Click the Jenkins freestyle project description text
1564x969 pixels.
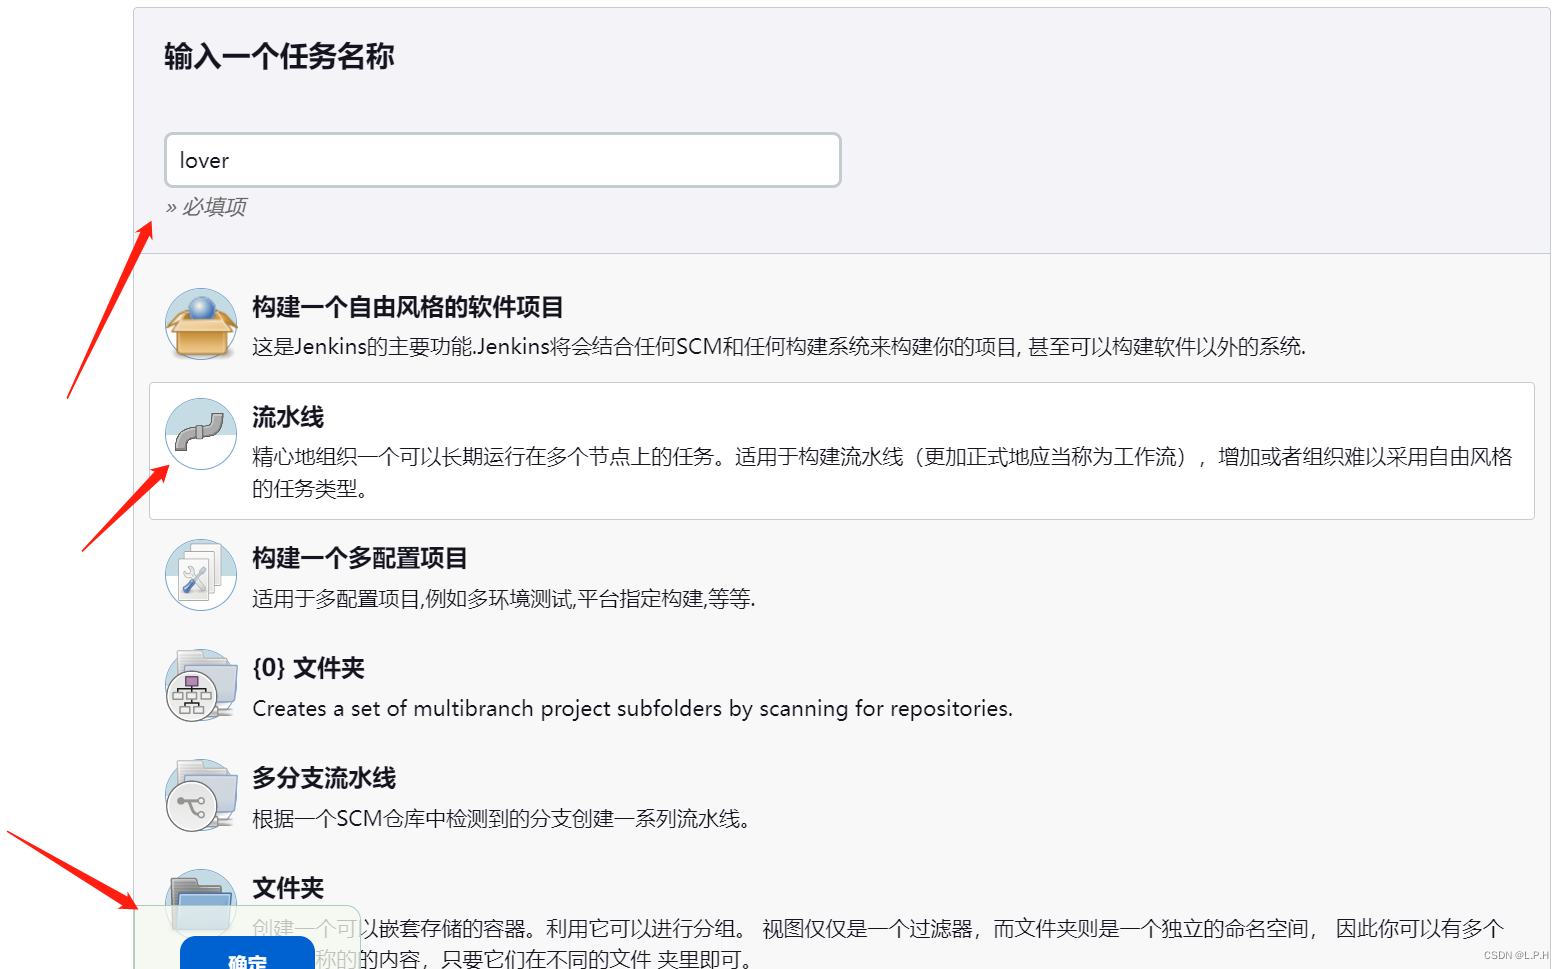click(x=779, y=347)
